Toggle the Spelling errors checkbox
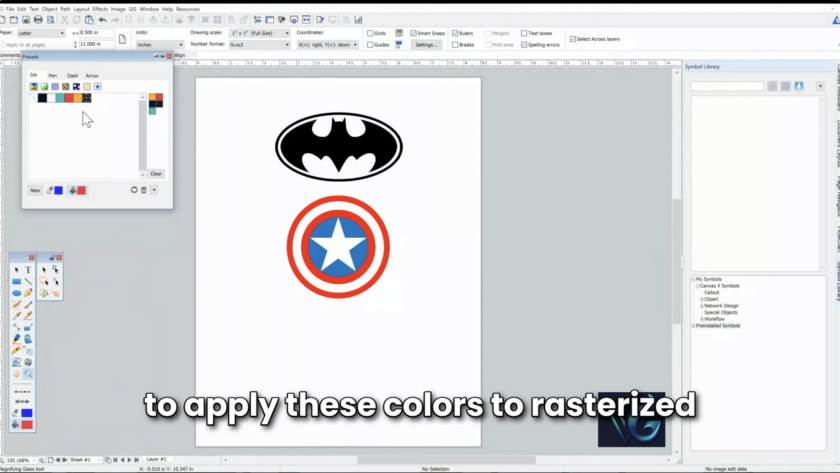 524,45
